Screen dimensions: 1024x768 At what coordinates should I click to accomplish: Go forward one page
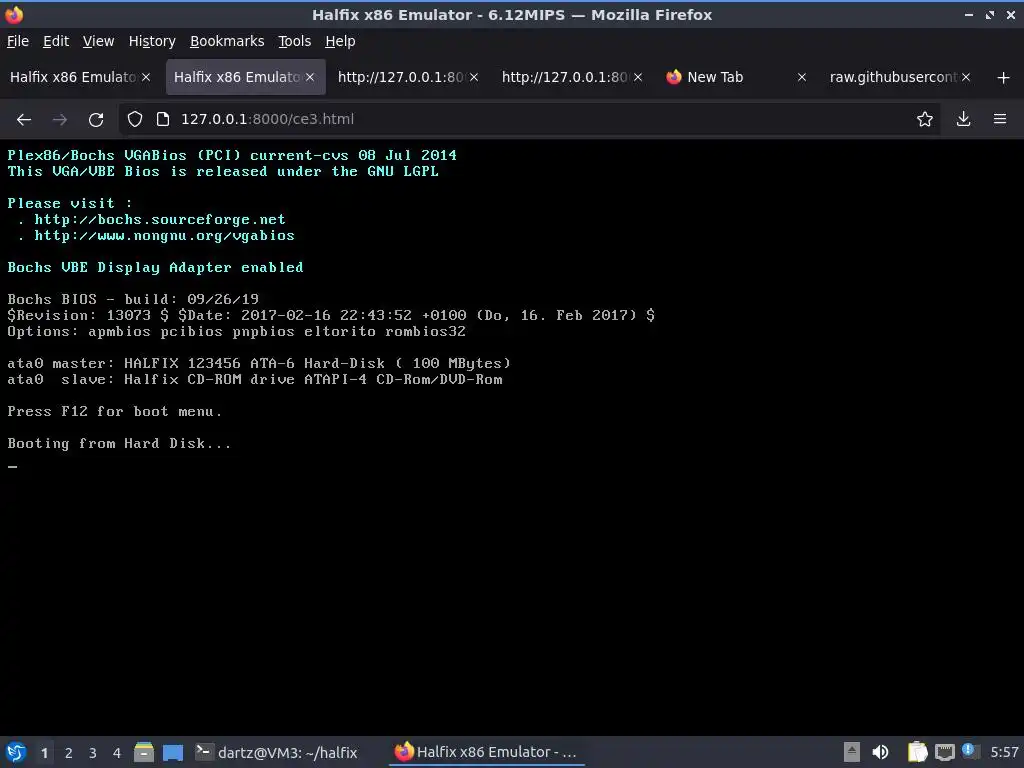point(59,120)
